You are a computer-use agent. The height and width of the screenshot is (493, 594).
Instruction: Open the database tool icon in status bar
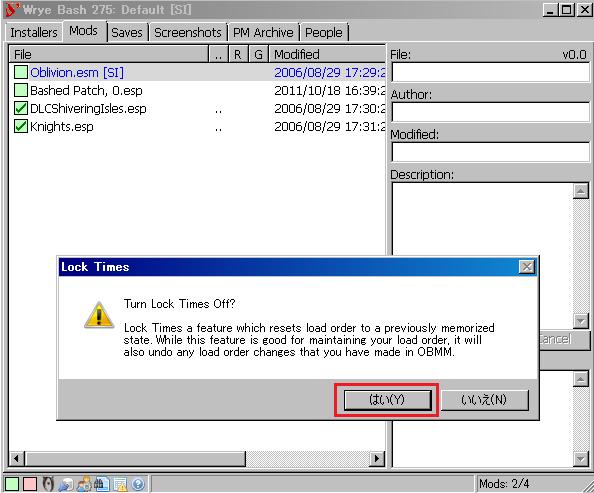click(66, 484)
